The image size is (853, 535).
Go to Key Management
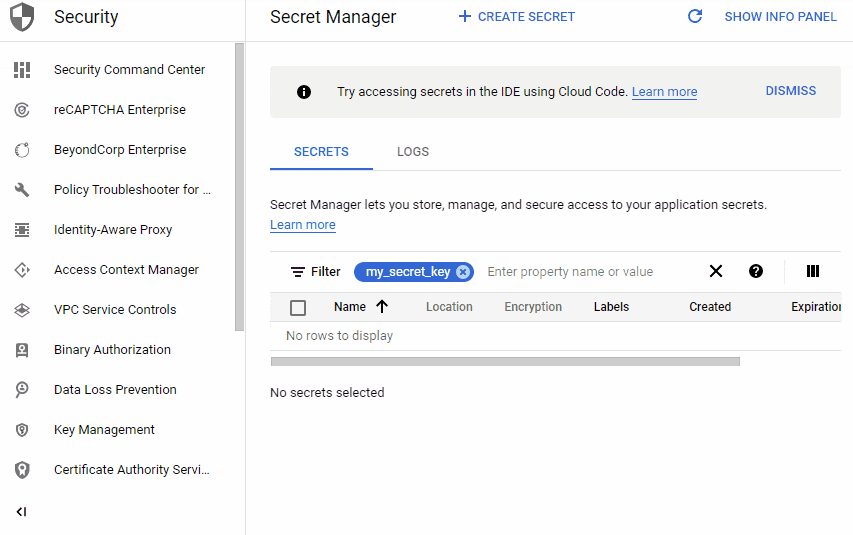pyautogui.click(x=104, y=430)
